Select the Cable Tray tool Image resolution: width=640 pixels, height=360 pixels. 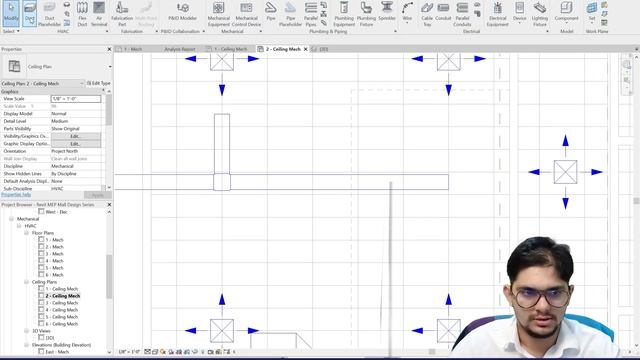(x=427, y=13)
